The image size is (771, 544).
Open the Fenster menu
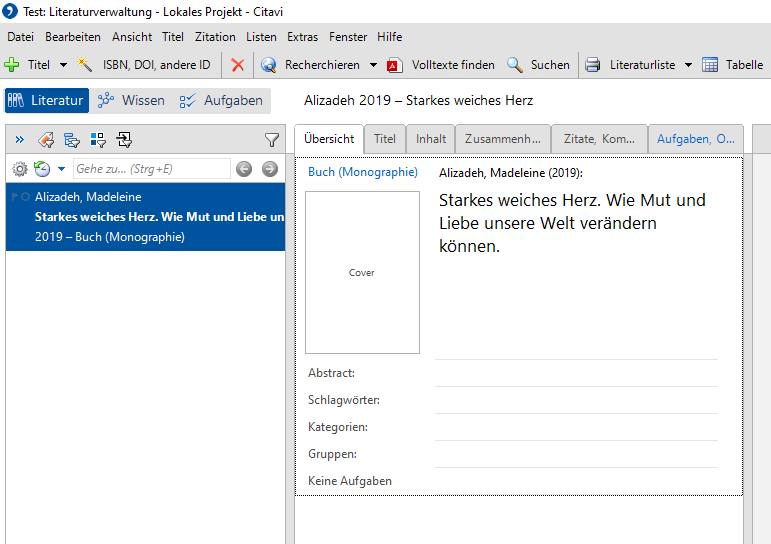point(348,37)
